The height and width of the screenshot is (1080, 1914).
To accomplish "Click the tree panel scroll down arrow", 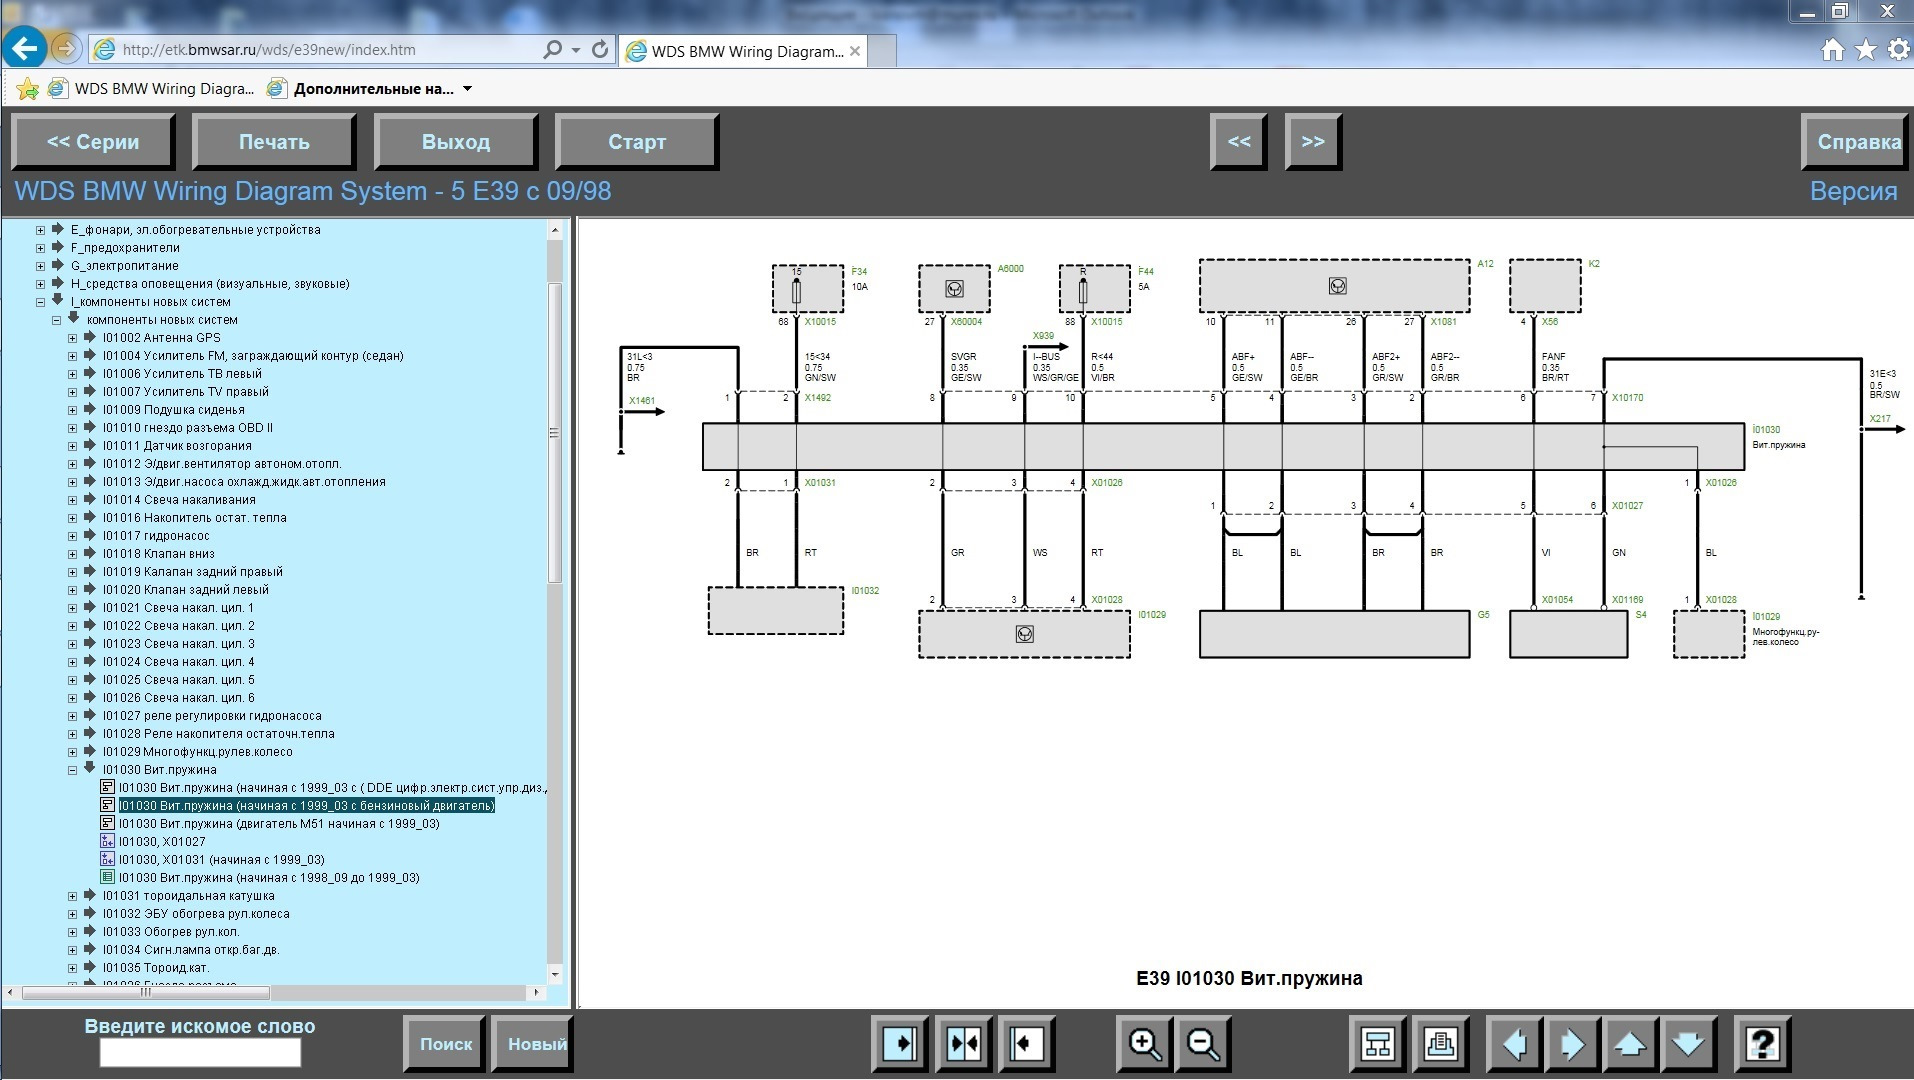I will click(x=555, y=974).
